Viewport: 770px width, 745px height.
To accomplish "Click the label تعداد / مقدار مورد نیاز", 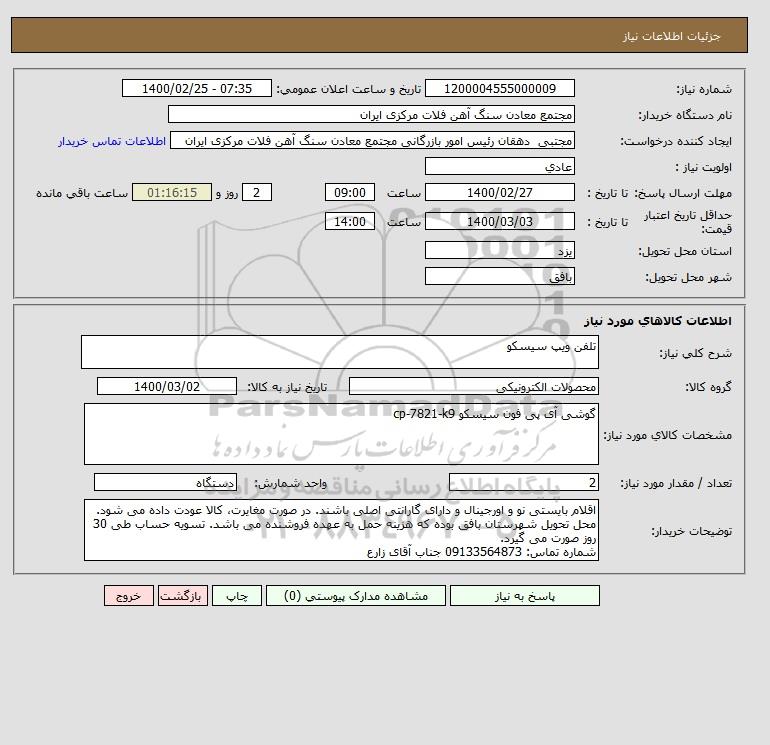I will (x=676, y=483).
